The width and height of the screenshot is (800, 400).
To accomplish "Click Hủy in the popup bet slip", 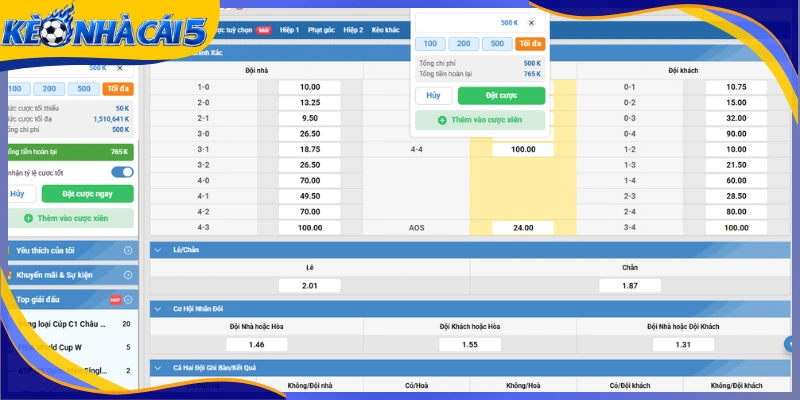I will click(x=434, y=95).
